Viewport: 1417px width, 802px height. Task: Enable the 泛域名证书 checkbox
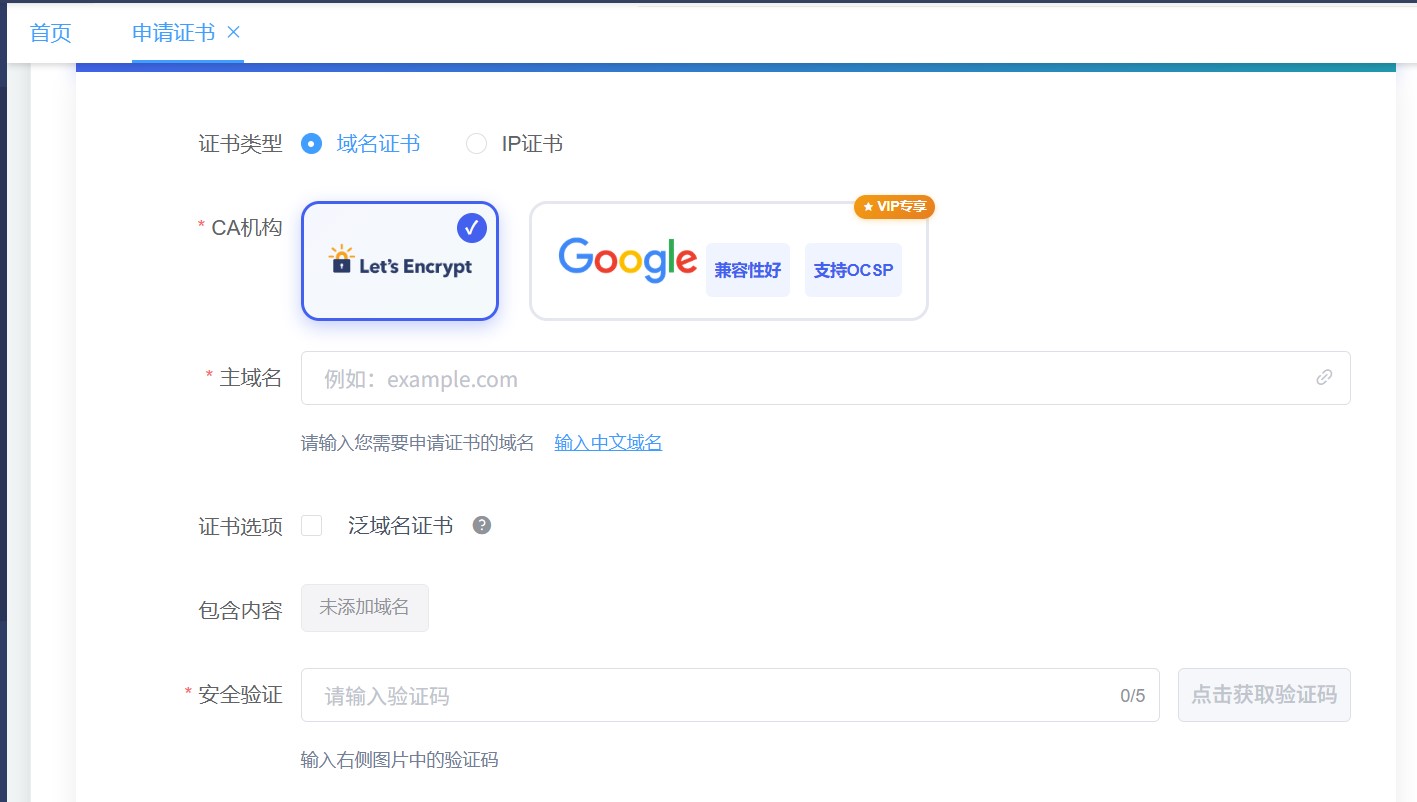pyautogui.click(x=312, y=526)
